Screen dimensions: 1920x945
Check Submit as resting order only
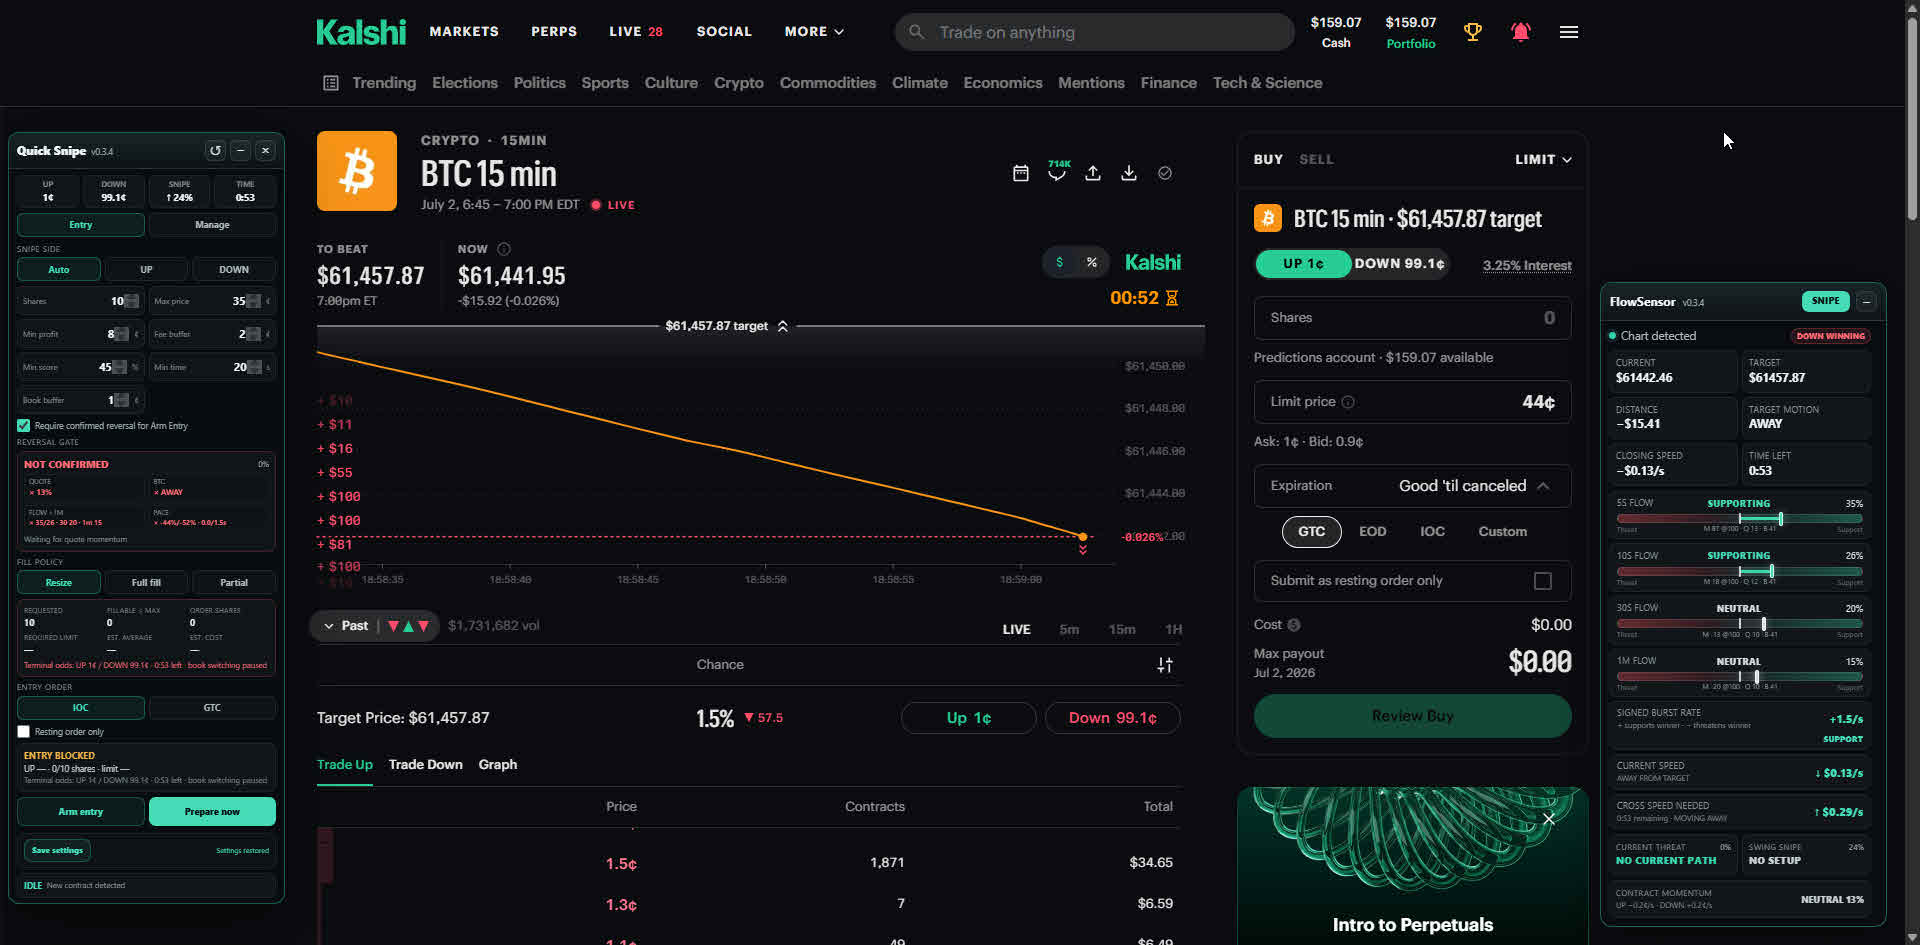point(1543,581)
